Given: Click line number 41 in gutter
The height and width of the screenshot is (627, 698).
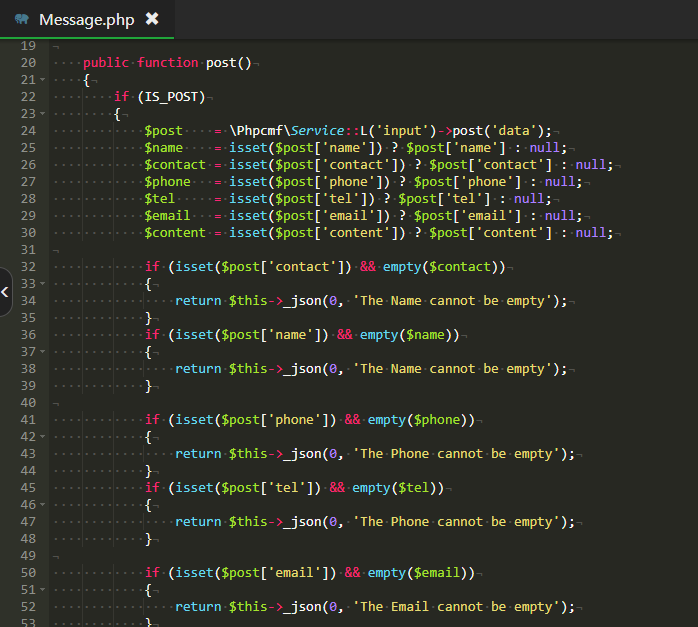Looking at the screenshot, I should coord(28,420).
